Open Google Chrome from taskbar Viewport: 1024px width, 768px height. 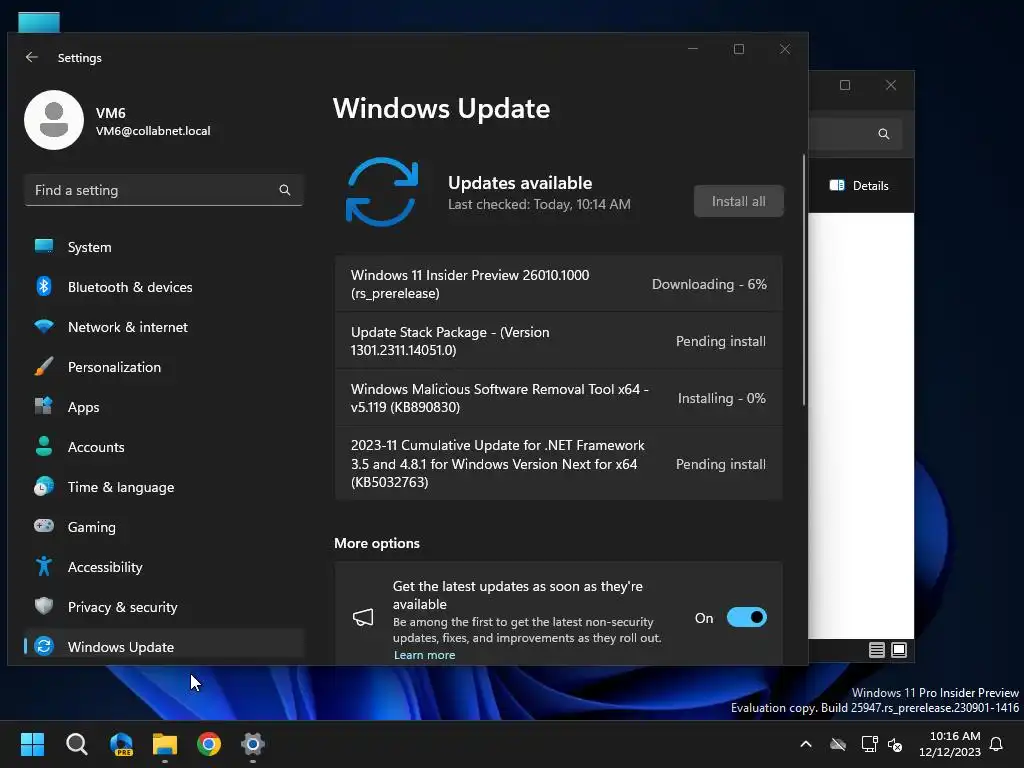point(209,744)
